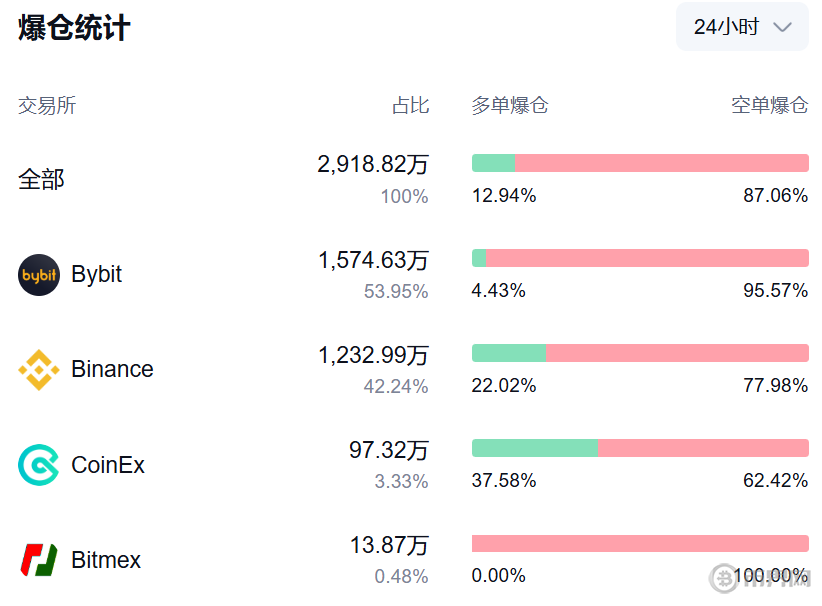822x606 pixels.
Task: Click the Binance exchange logo icon
Action: [x=39, y=370]
